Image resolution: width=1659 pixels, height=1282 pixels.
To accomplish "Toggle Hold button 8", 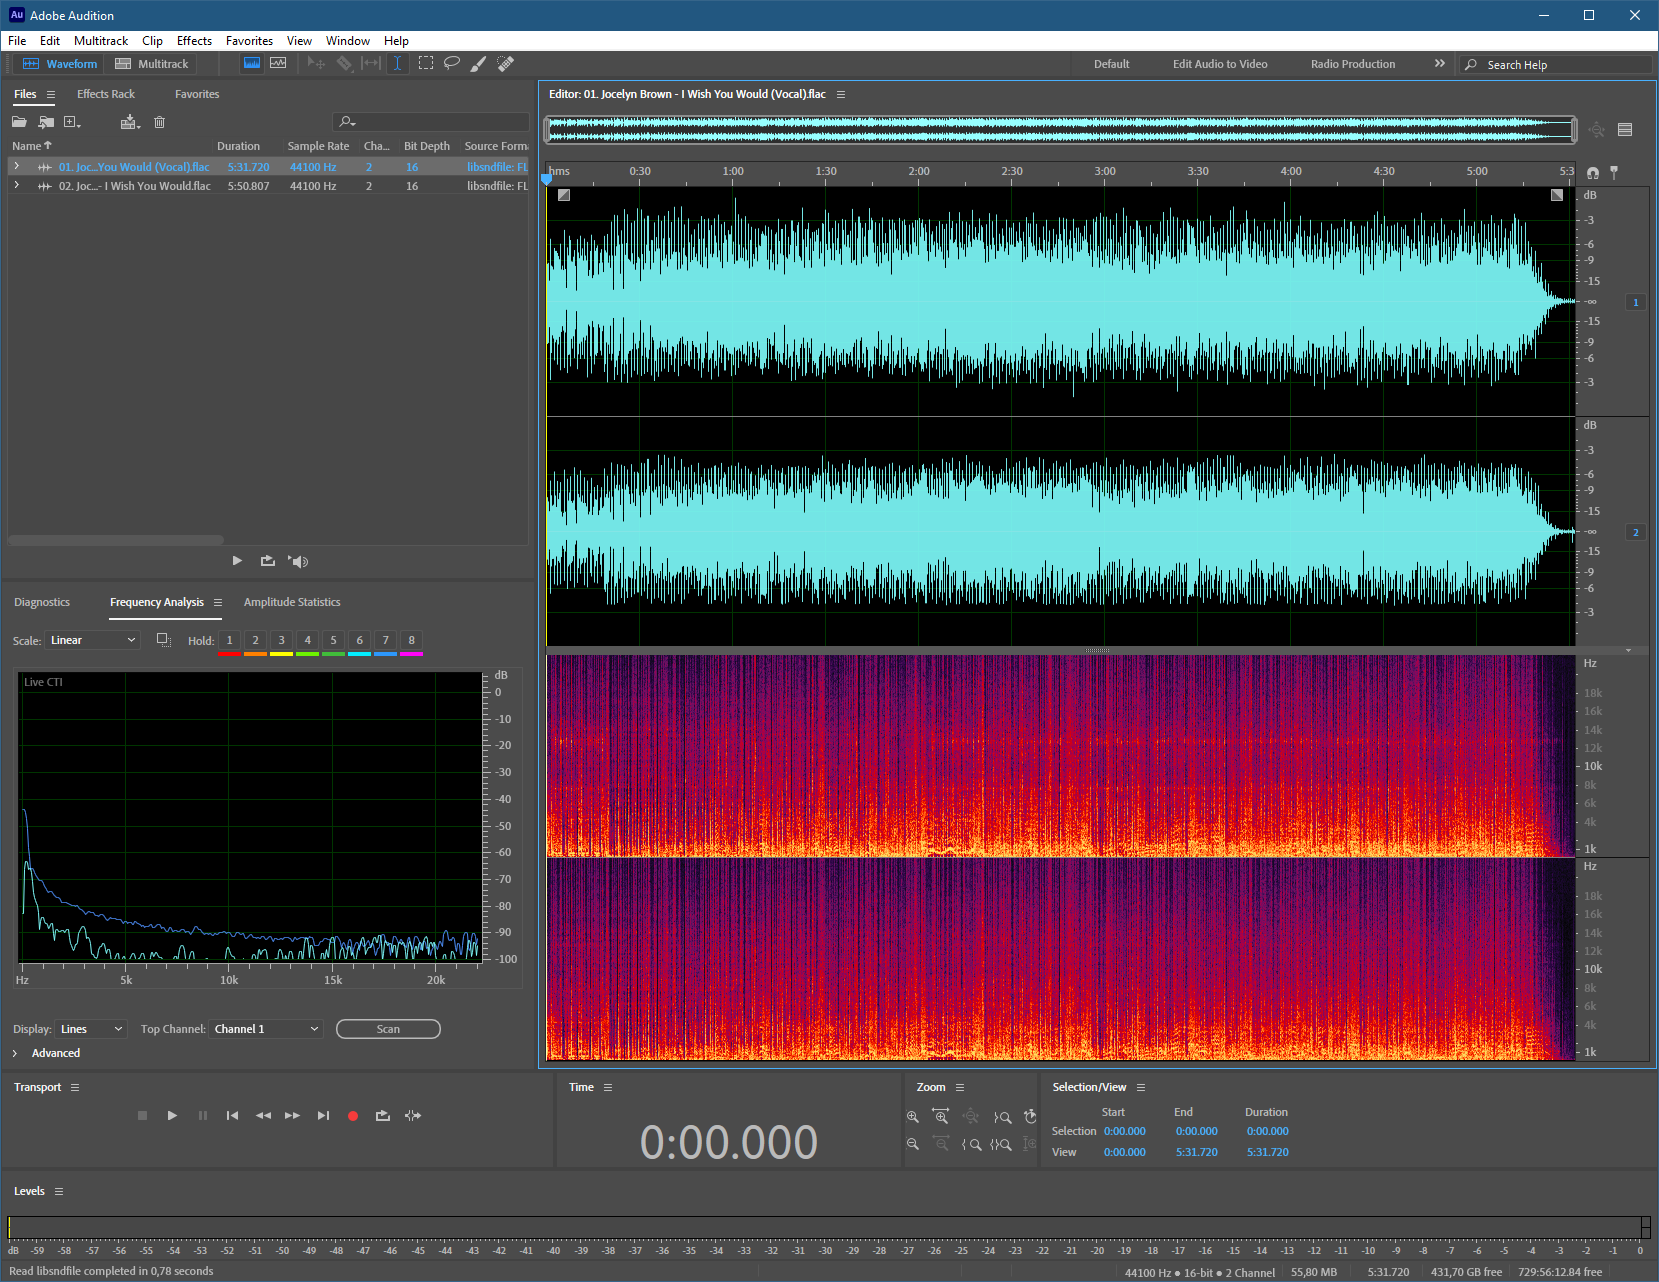I will (411, 641).
